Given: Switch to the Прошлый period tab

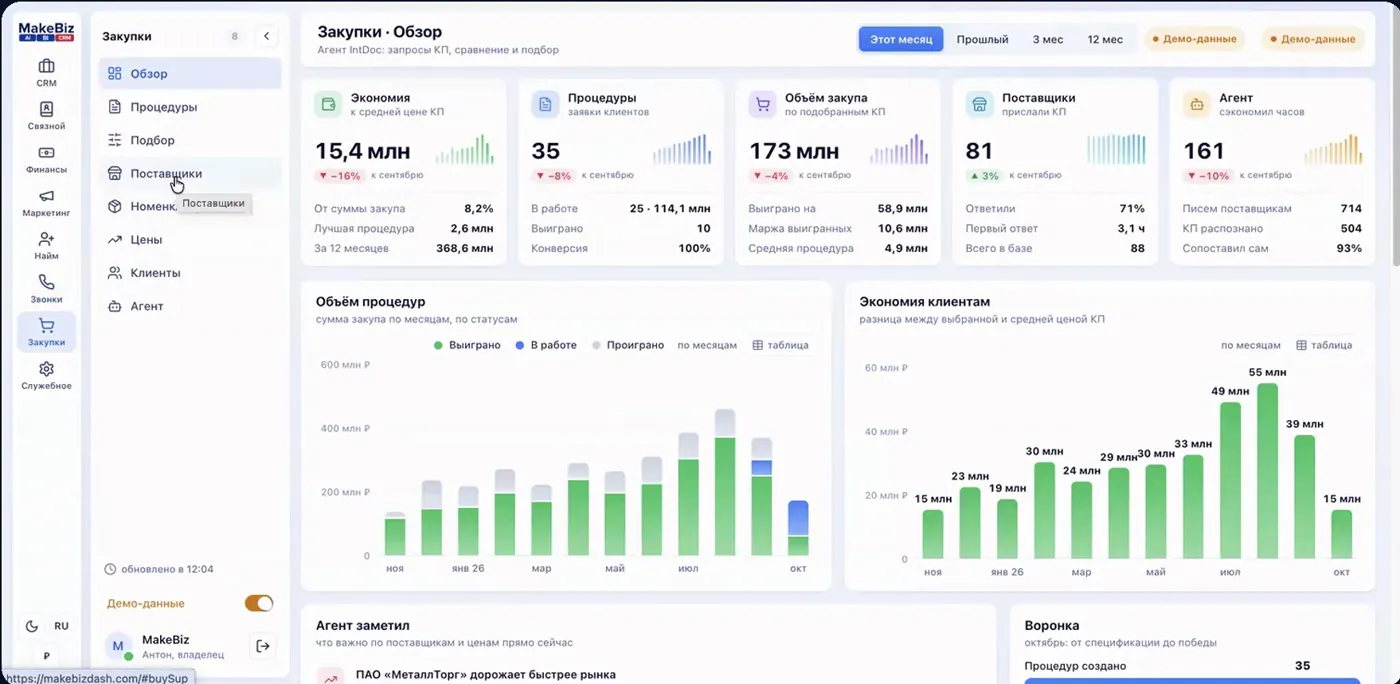Looking at the screenshot, I should point(982,39).
